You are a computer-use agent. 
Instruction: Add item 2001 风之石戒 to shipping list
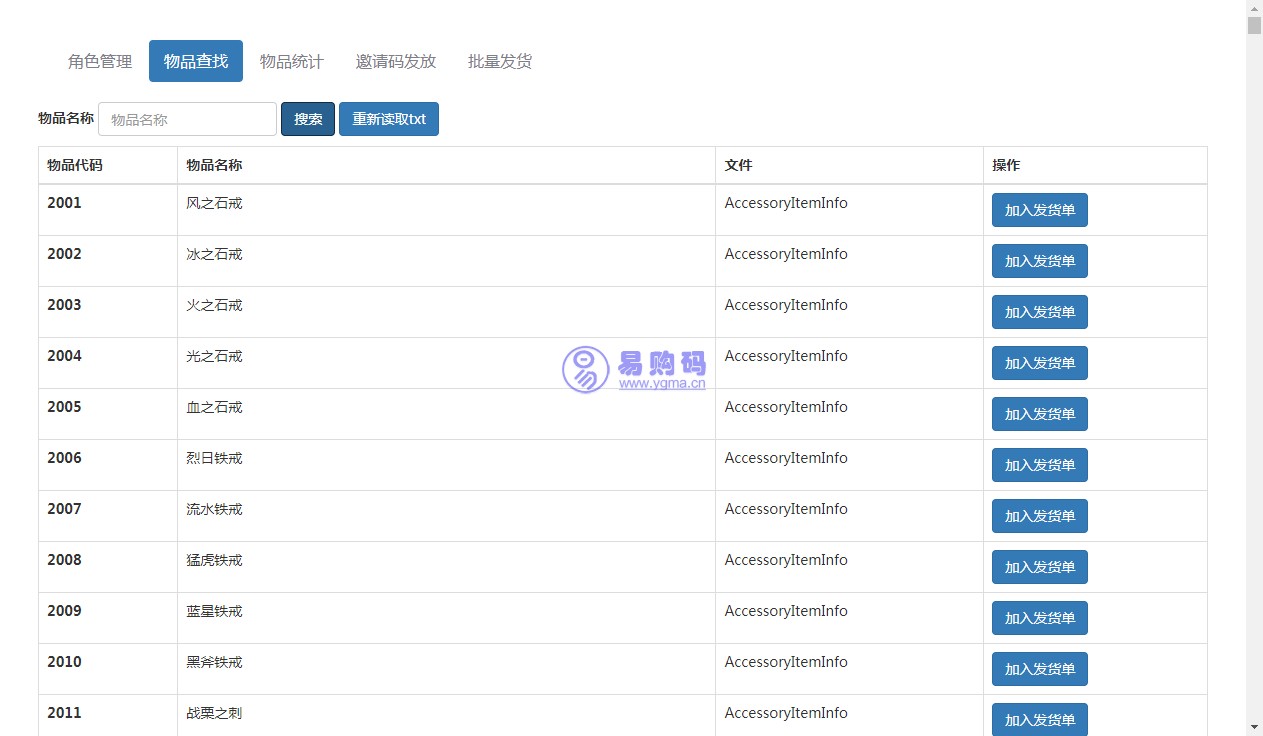(1039, 210)
